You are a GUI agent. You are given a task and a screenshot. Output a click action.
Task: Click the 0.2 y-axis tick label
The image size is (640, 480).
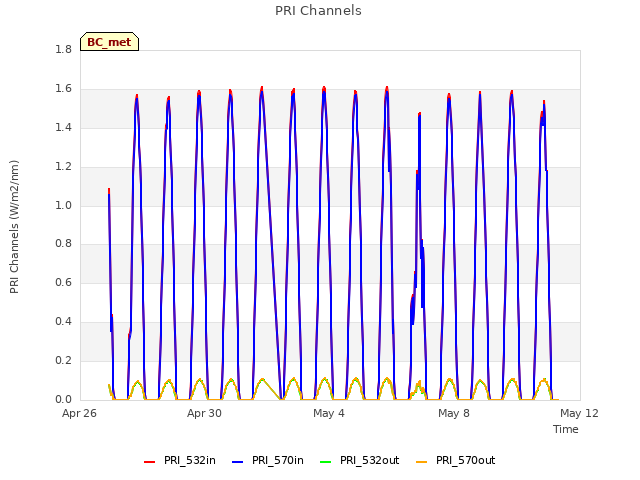63,360
